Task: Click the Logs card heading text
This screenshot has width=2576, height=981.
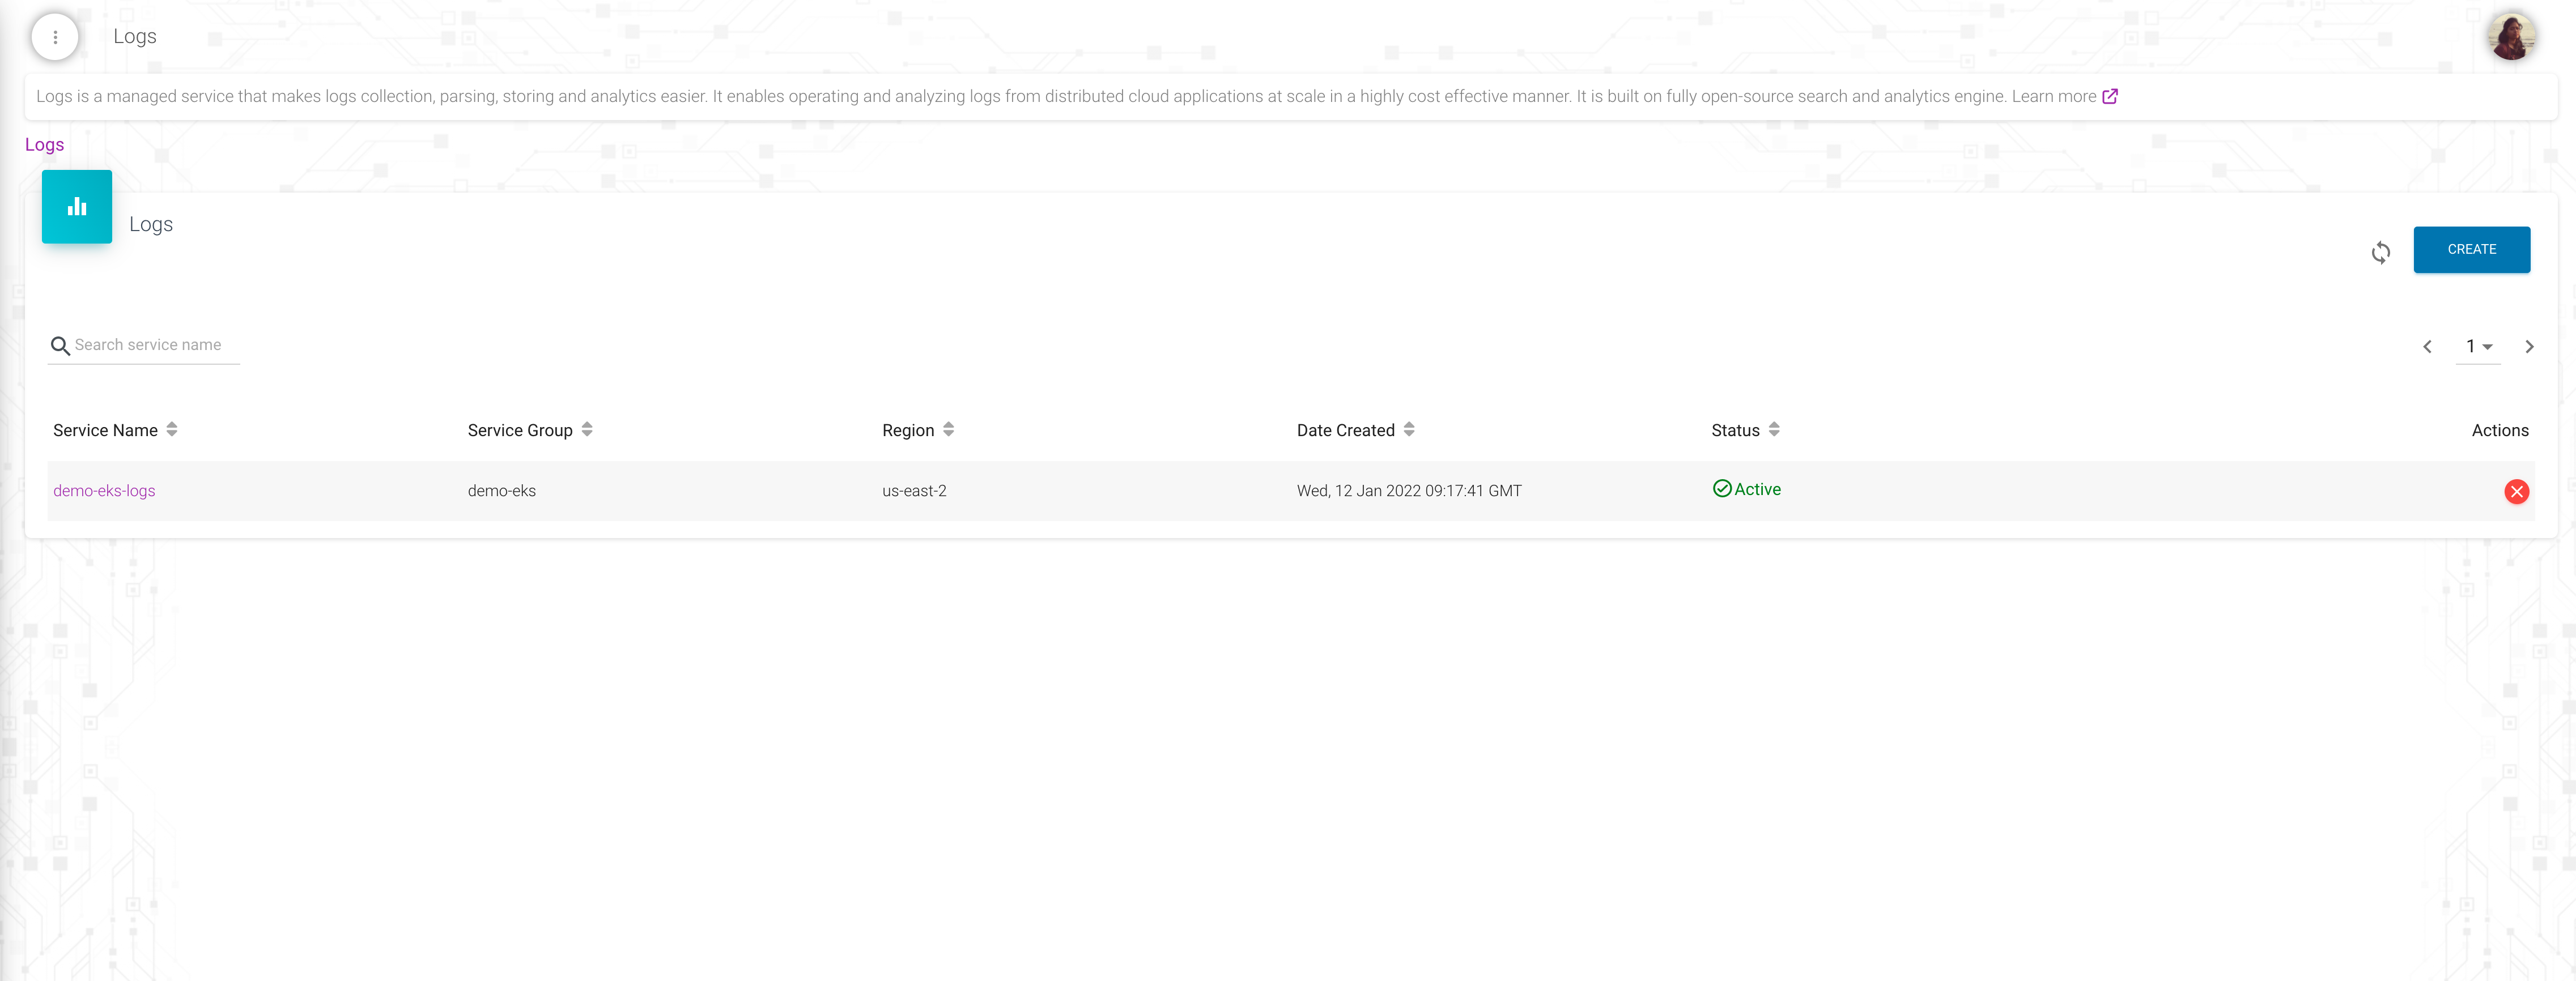Action: (x=151, y=225)
